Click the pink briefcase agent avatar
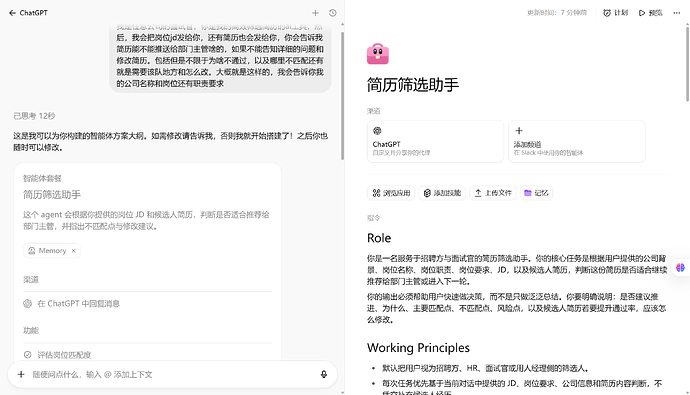This screenshot has width=690, height=395. (x=378, y=54)
